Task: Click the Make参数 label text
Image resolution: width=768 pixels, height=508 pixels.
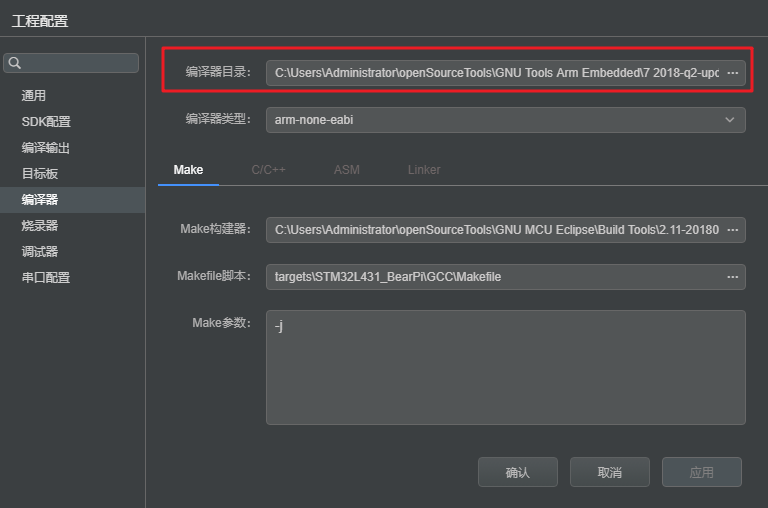Action: (x=221, y=323)
